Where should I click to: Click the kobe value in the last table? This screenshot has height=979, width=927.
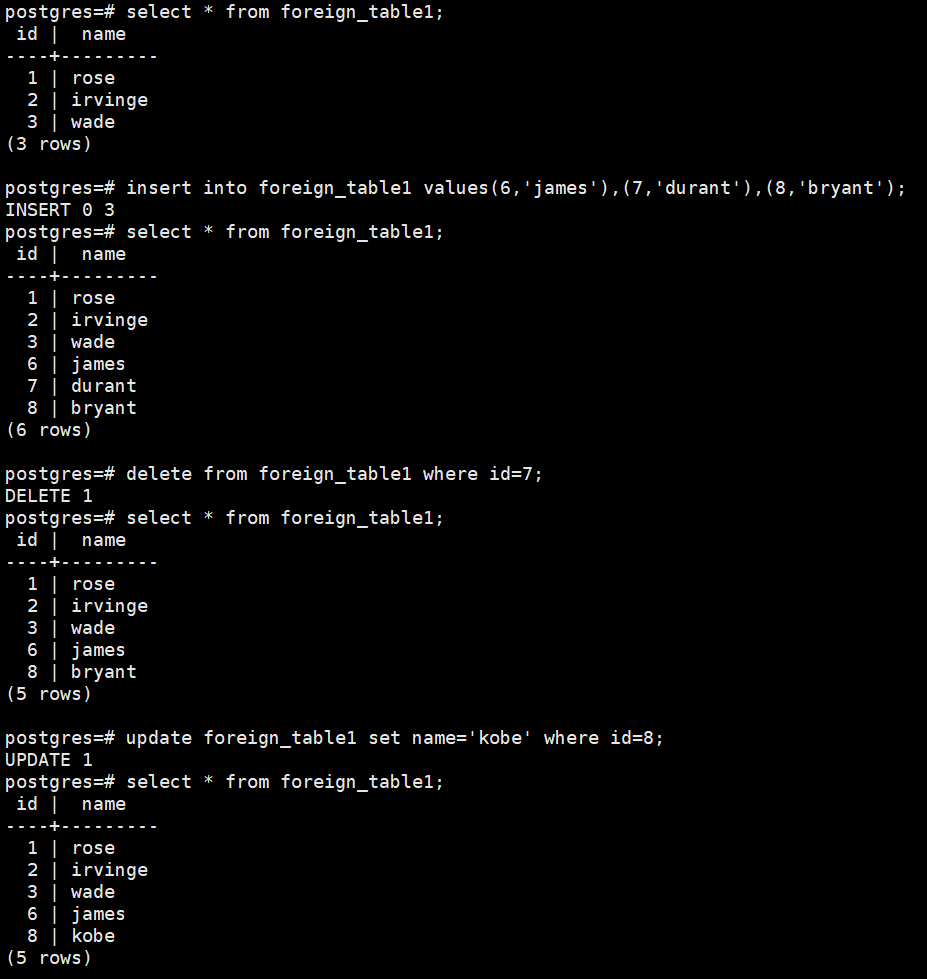(93, 936)
